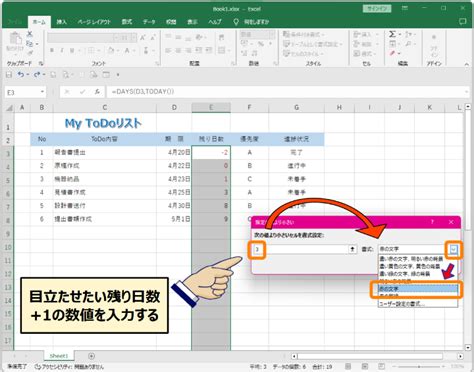Click the Fill down icon in editing group

[x=392, y=44]
